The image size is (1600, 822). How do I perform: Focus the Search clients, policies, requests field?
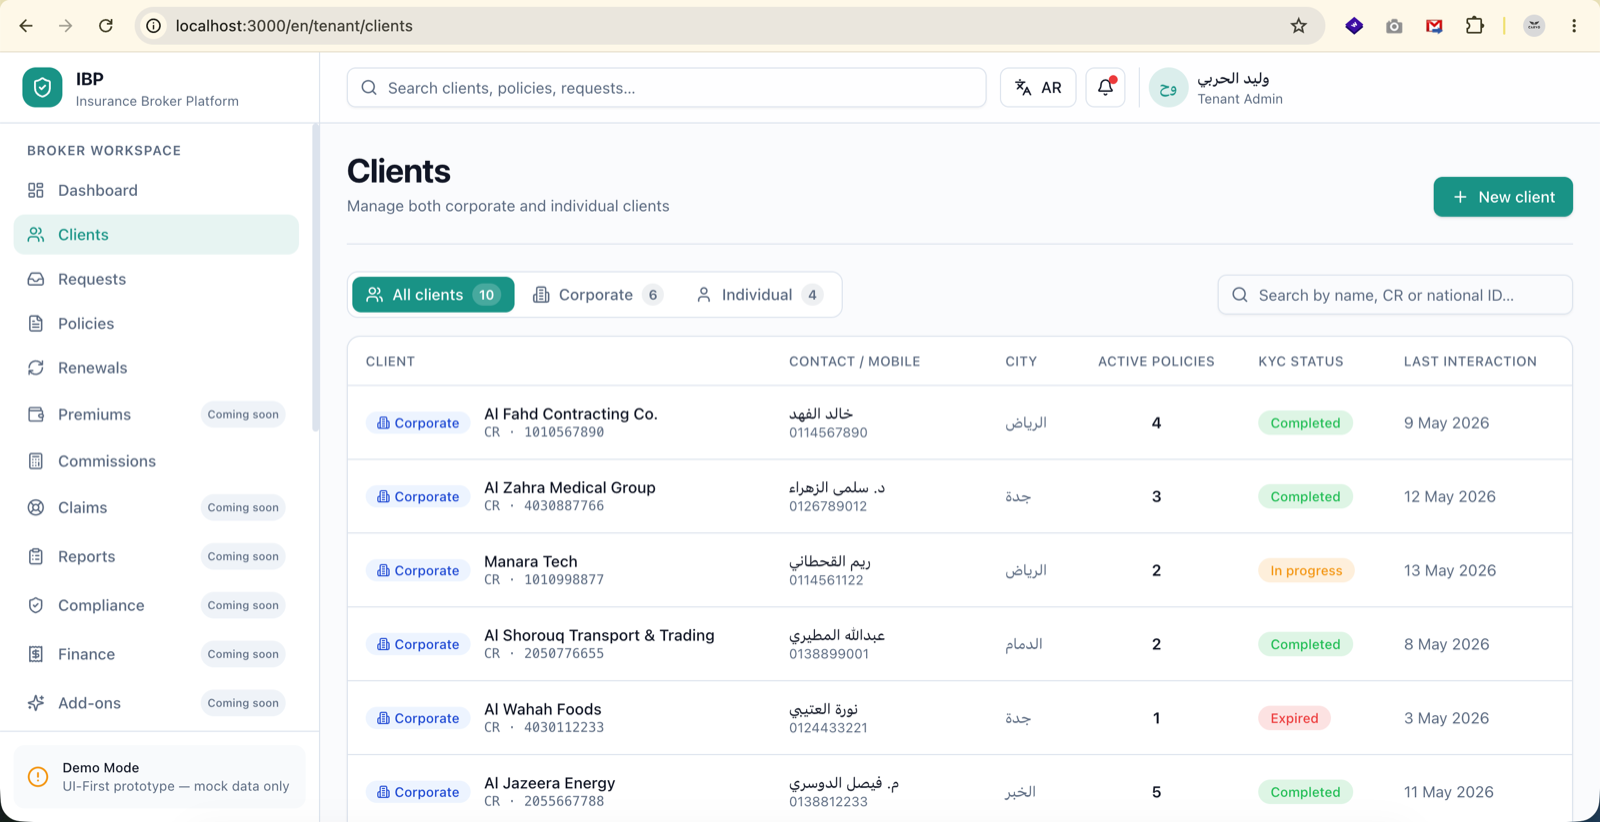click(x=666, y=88)
